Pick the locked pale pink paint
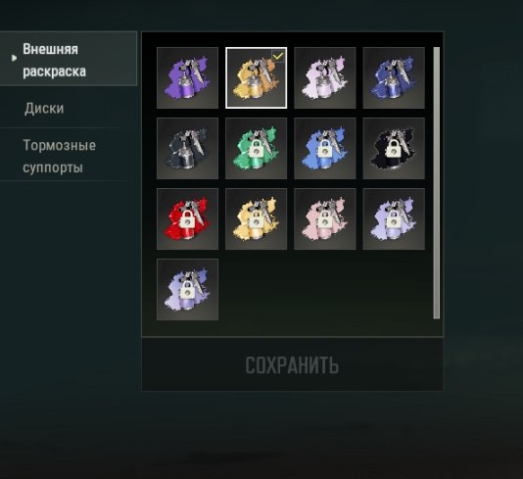 click(x=325, y=219)
